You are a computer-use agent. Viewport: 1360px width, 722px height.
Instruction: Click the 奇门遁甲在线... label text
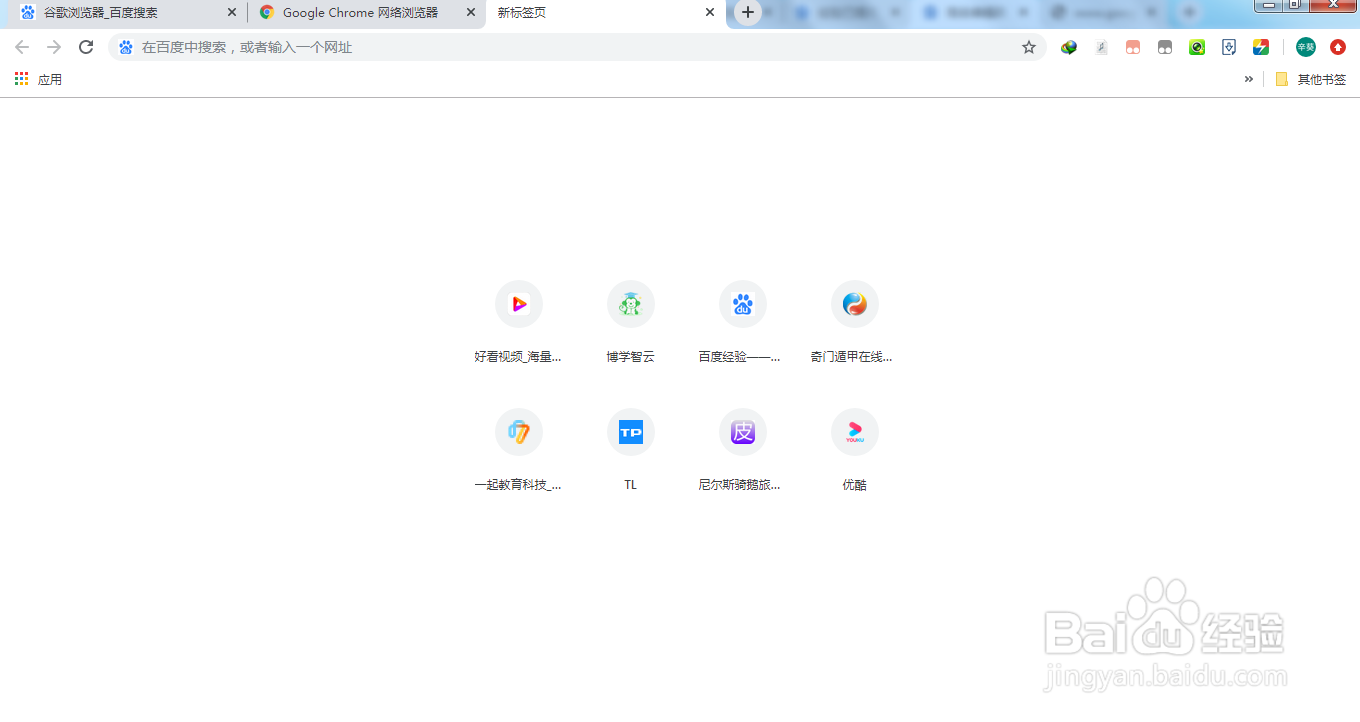(852, 356)
